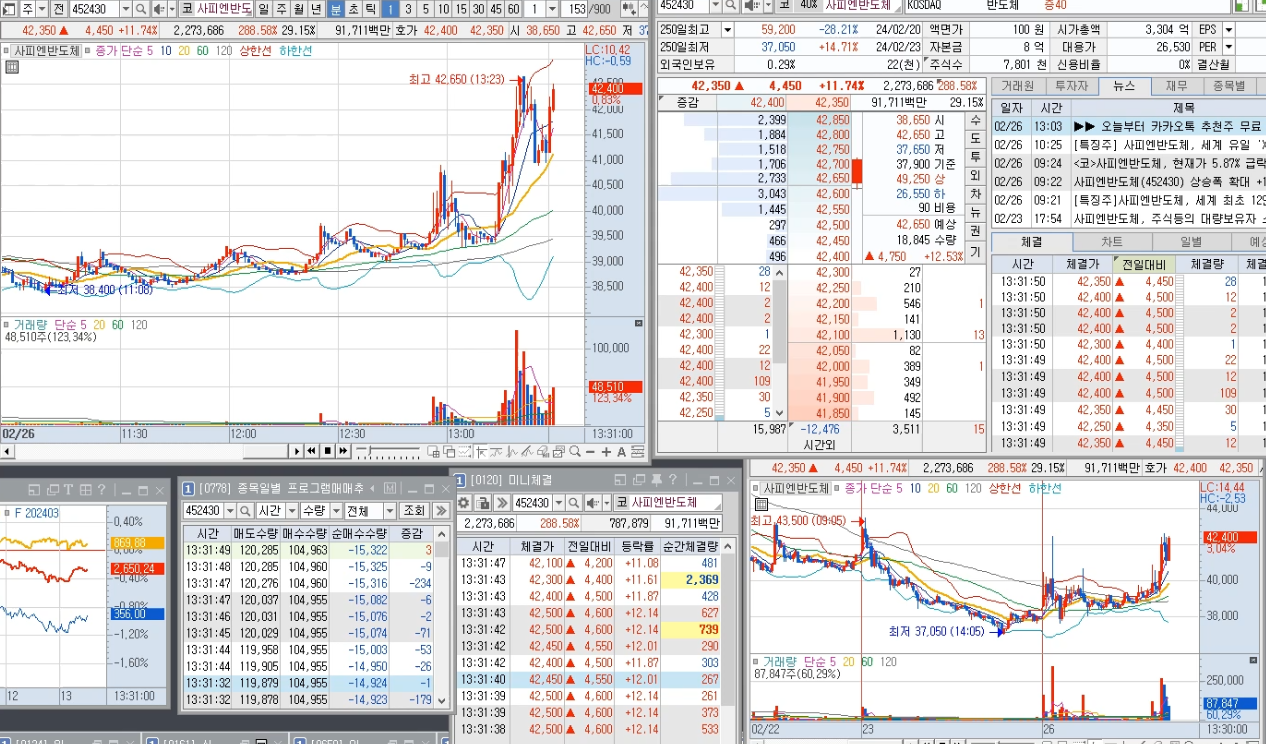The image size is (1266, 744).
Task: Click the 조회 button in the program trading window
Action: [x=413, y=510]
